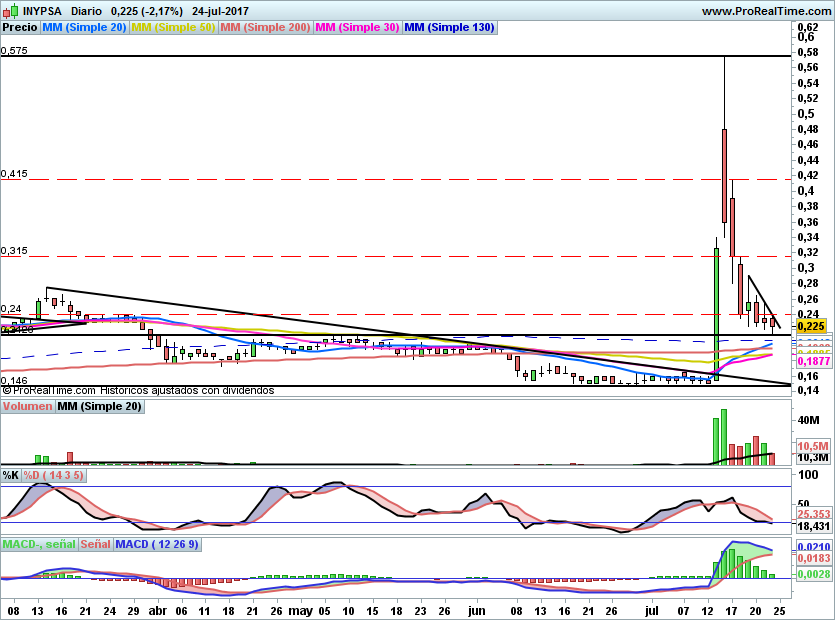This screenshot has width=835, height=620.
Task: Open the MM (Simple 200) indicator label
Action: (265, 28)
